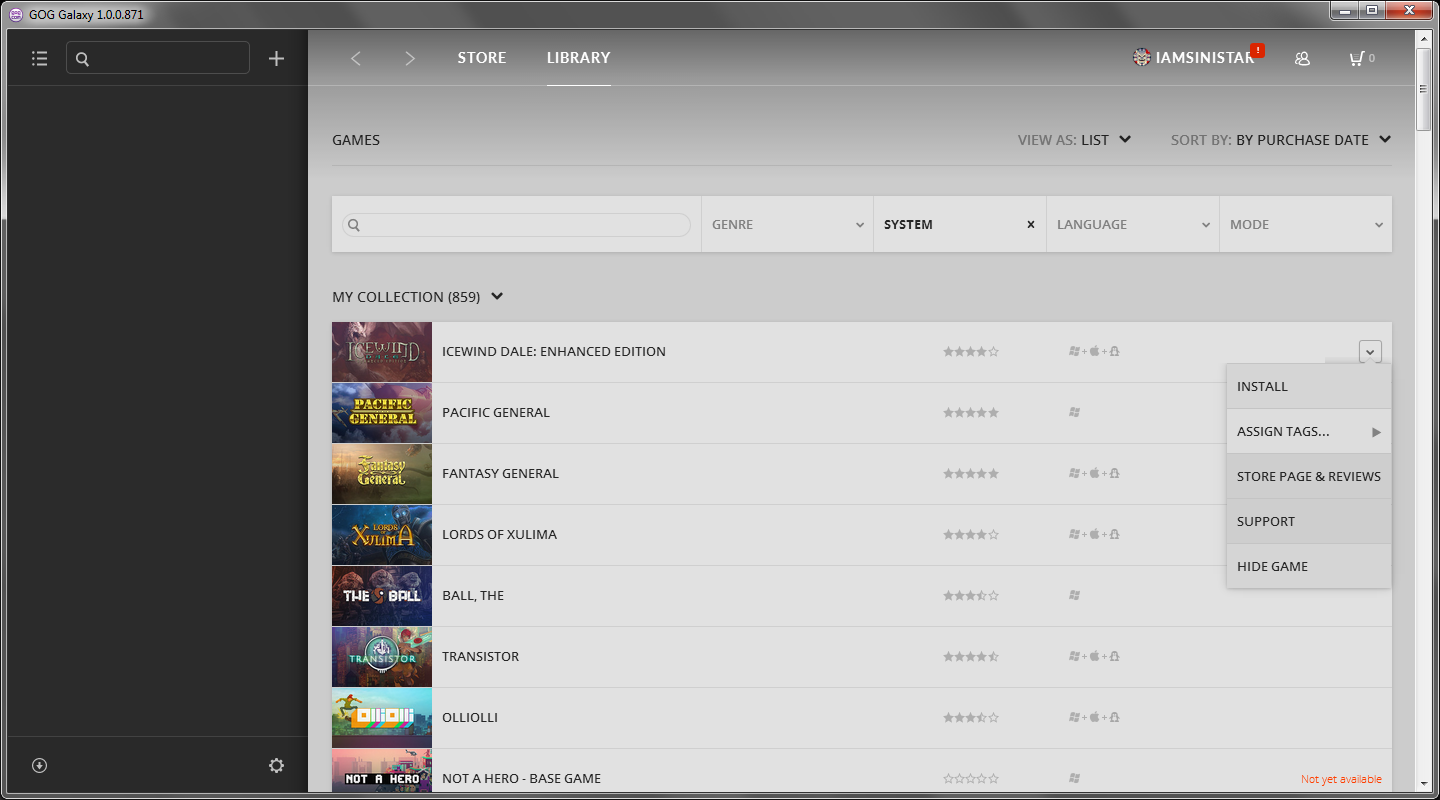Open Sort By Purchase Date dropdown
The height and width of the screenshot is (800, 1440).
point(1281,140)
